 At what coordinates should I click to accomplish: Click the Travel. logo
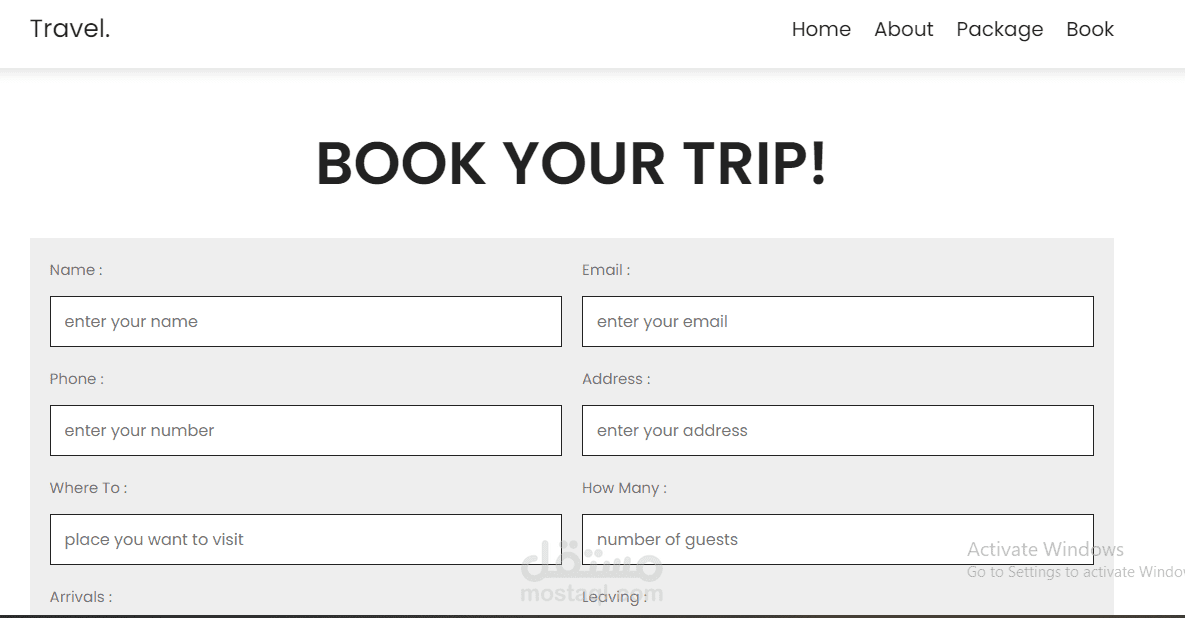[70, 29]
